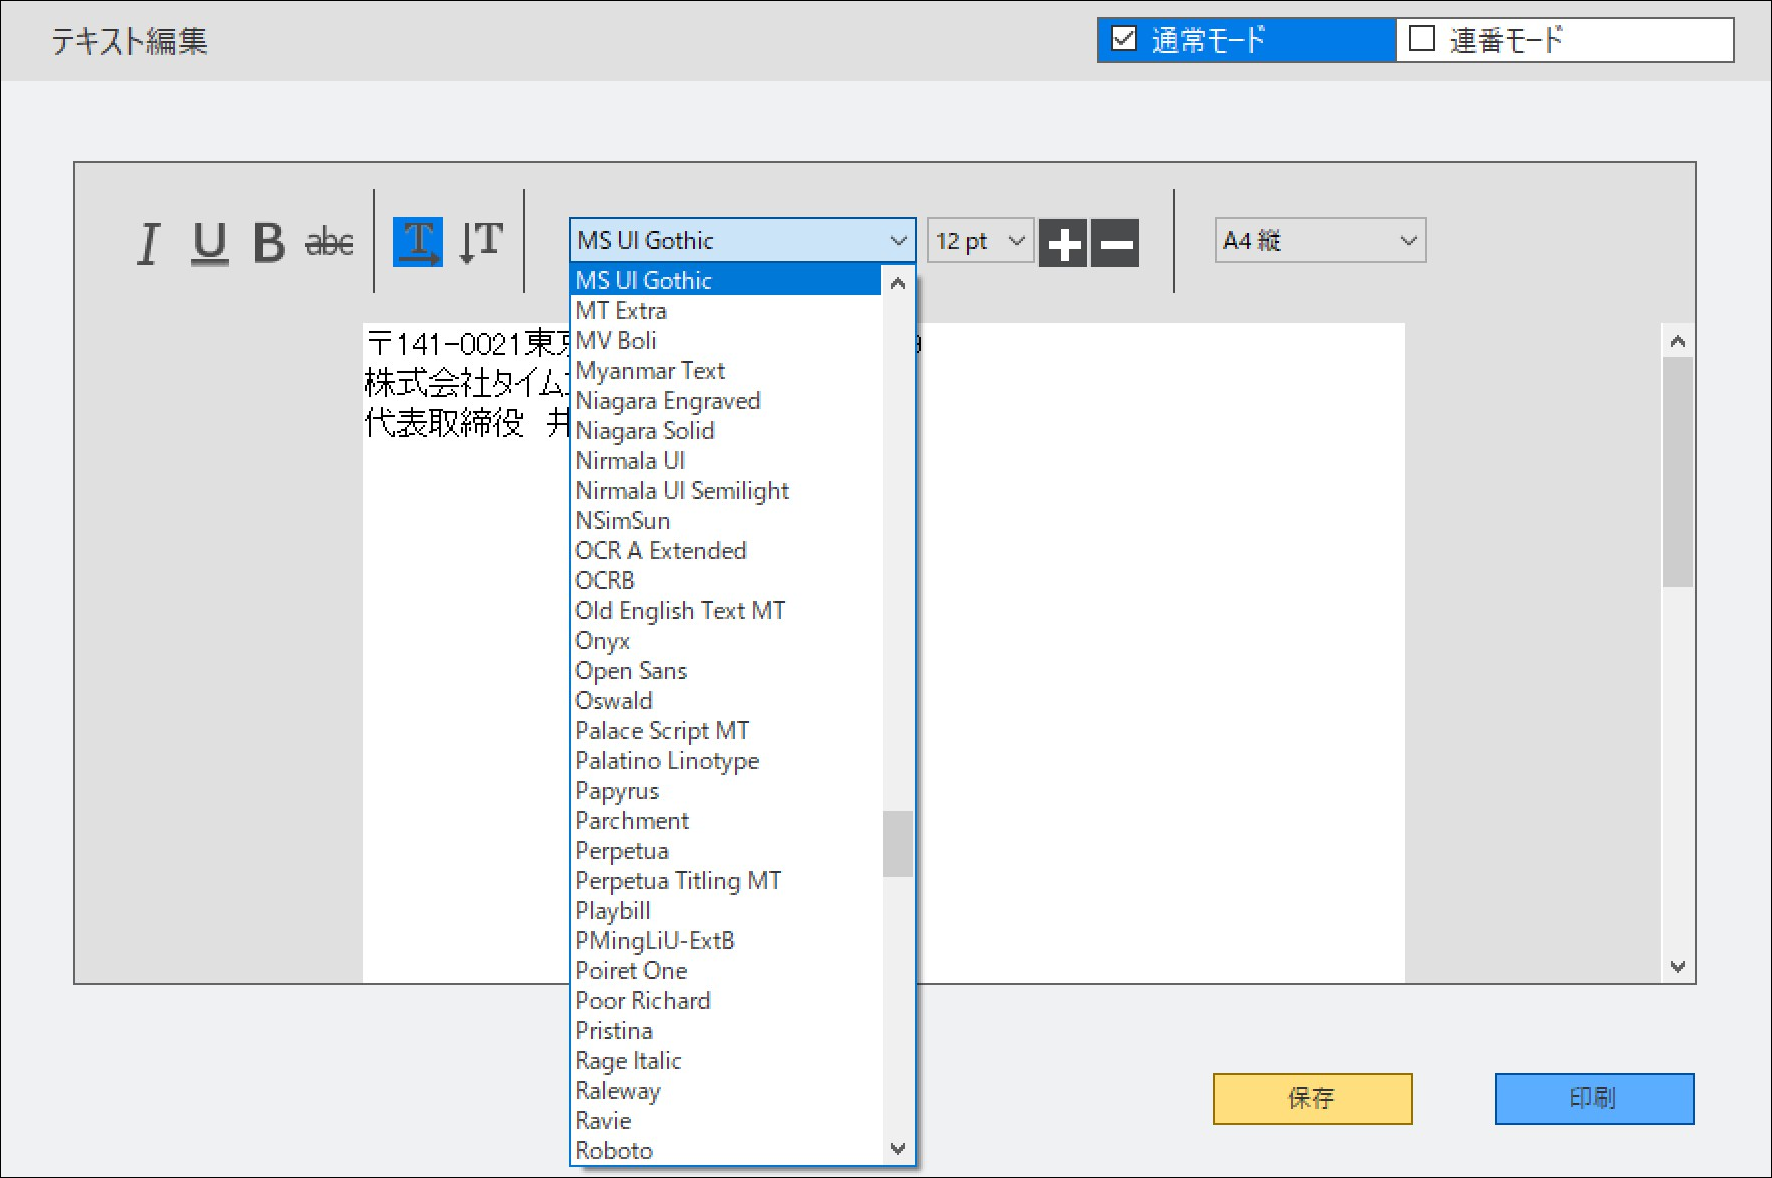The image size is (1772, 1178).
Task: Select Palatino Linotype font
Action: point(727,760)
